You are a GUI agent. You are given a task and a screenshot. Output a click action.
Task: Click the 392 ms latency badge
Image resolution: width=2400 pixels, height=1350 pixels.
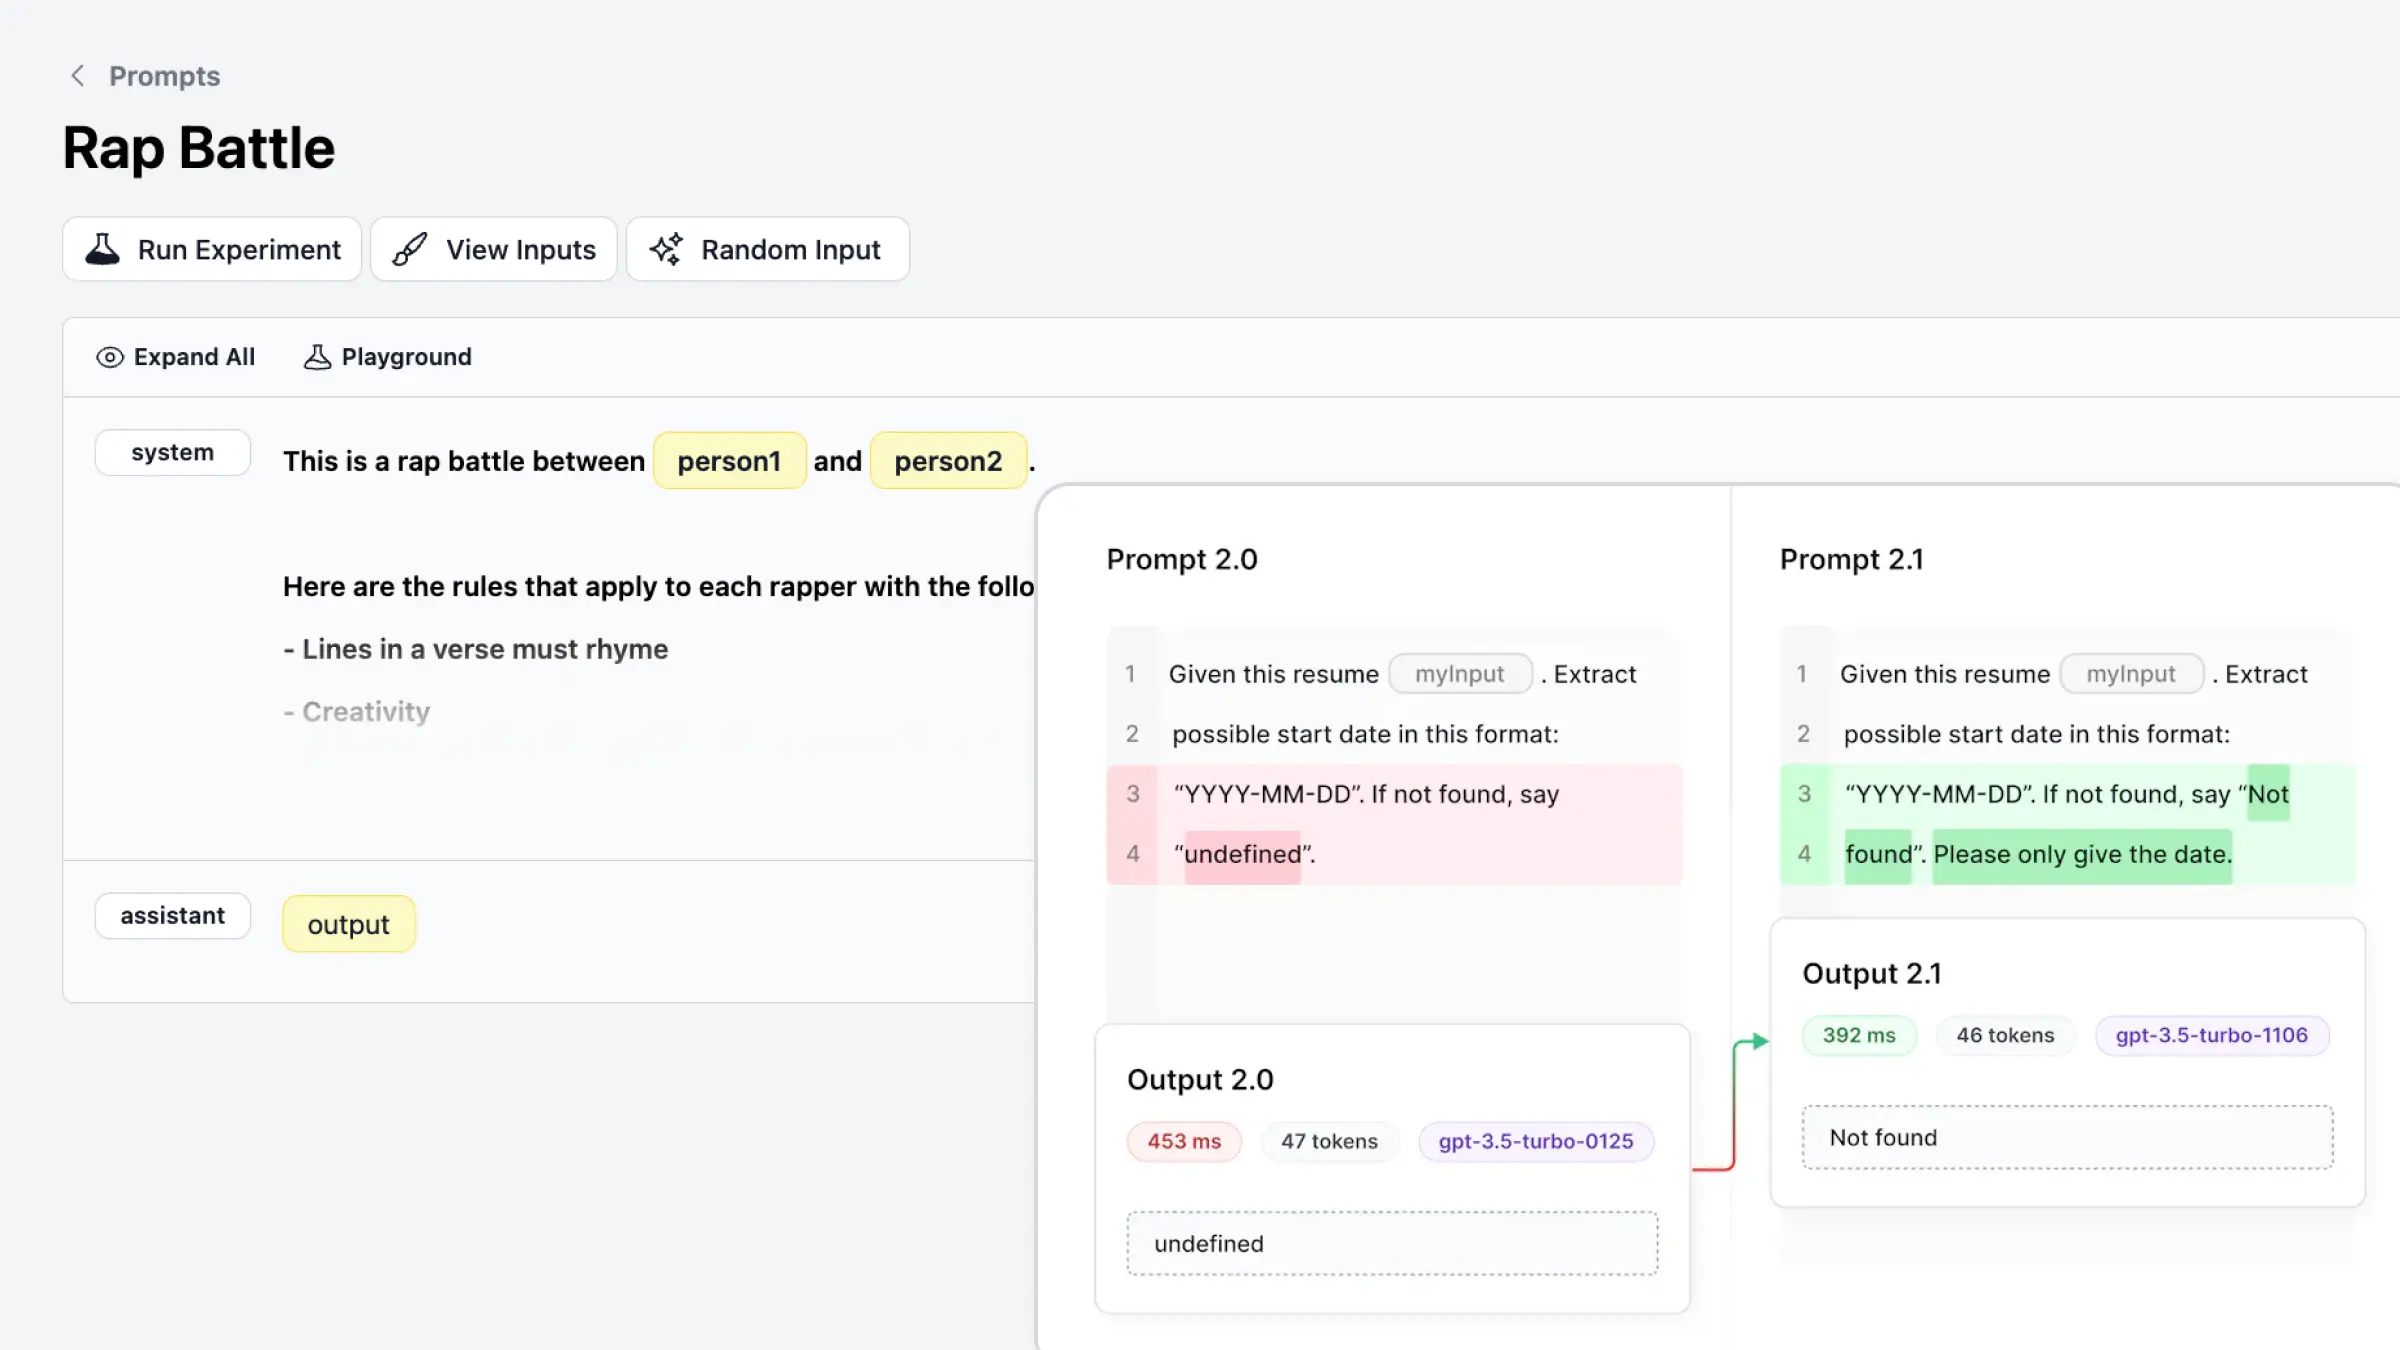pyautogui.click(x=1859, y=1035)
